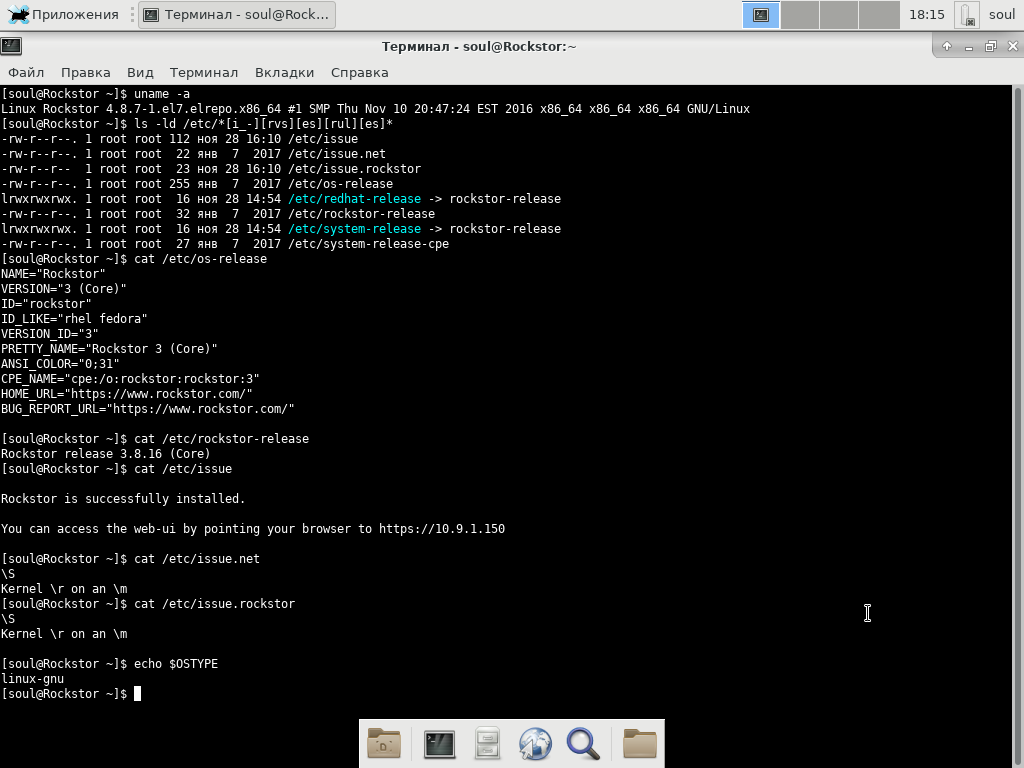Image resolution: width=1024 pixels, height=768 pixels.
Task: Open the Справка menu
Action: click(x=360, y=72)
